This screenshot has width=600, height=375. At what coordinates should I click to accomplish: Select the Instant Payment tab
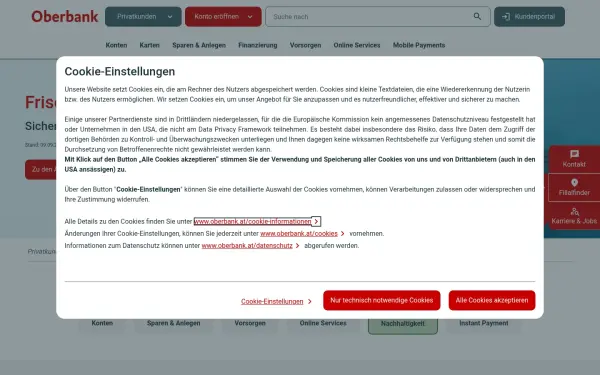(484, 323)
